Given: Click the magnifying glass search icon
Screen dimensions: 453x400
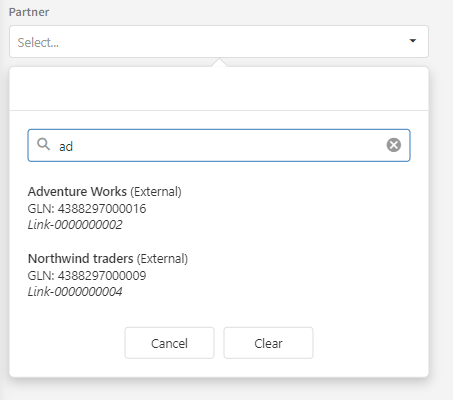Looking at the screenshot, I should [x=43, y=145].
